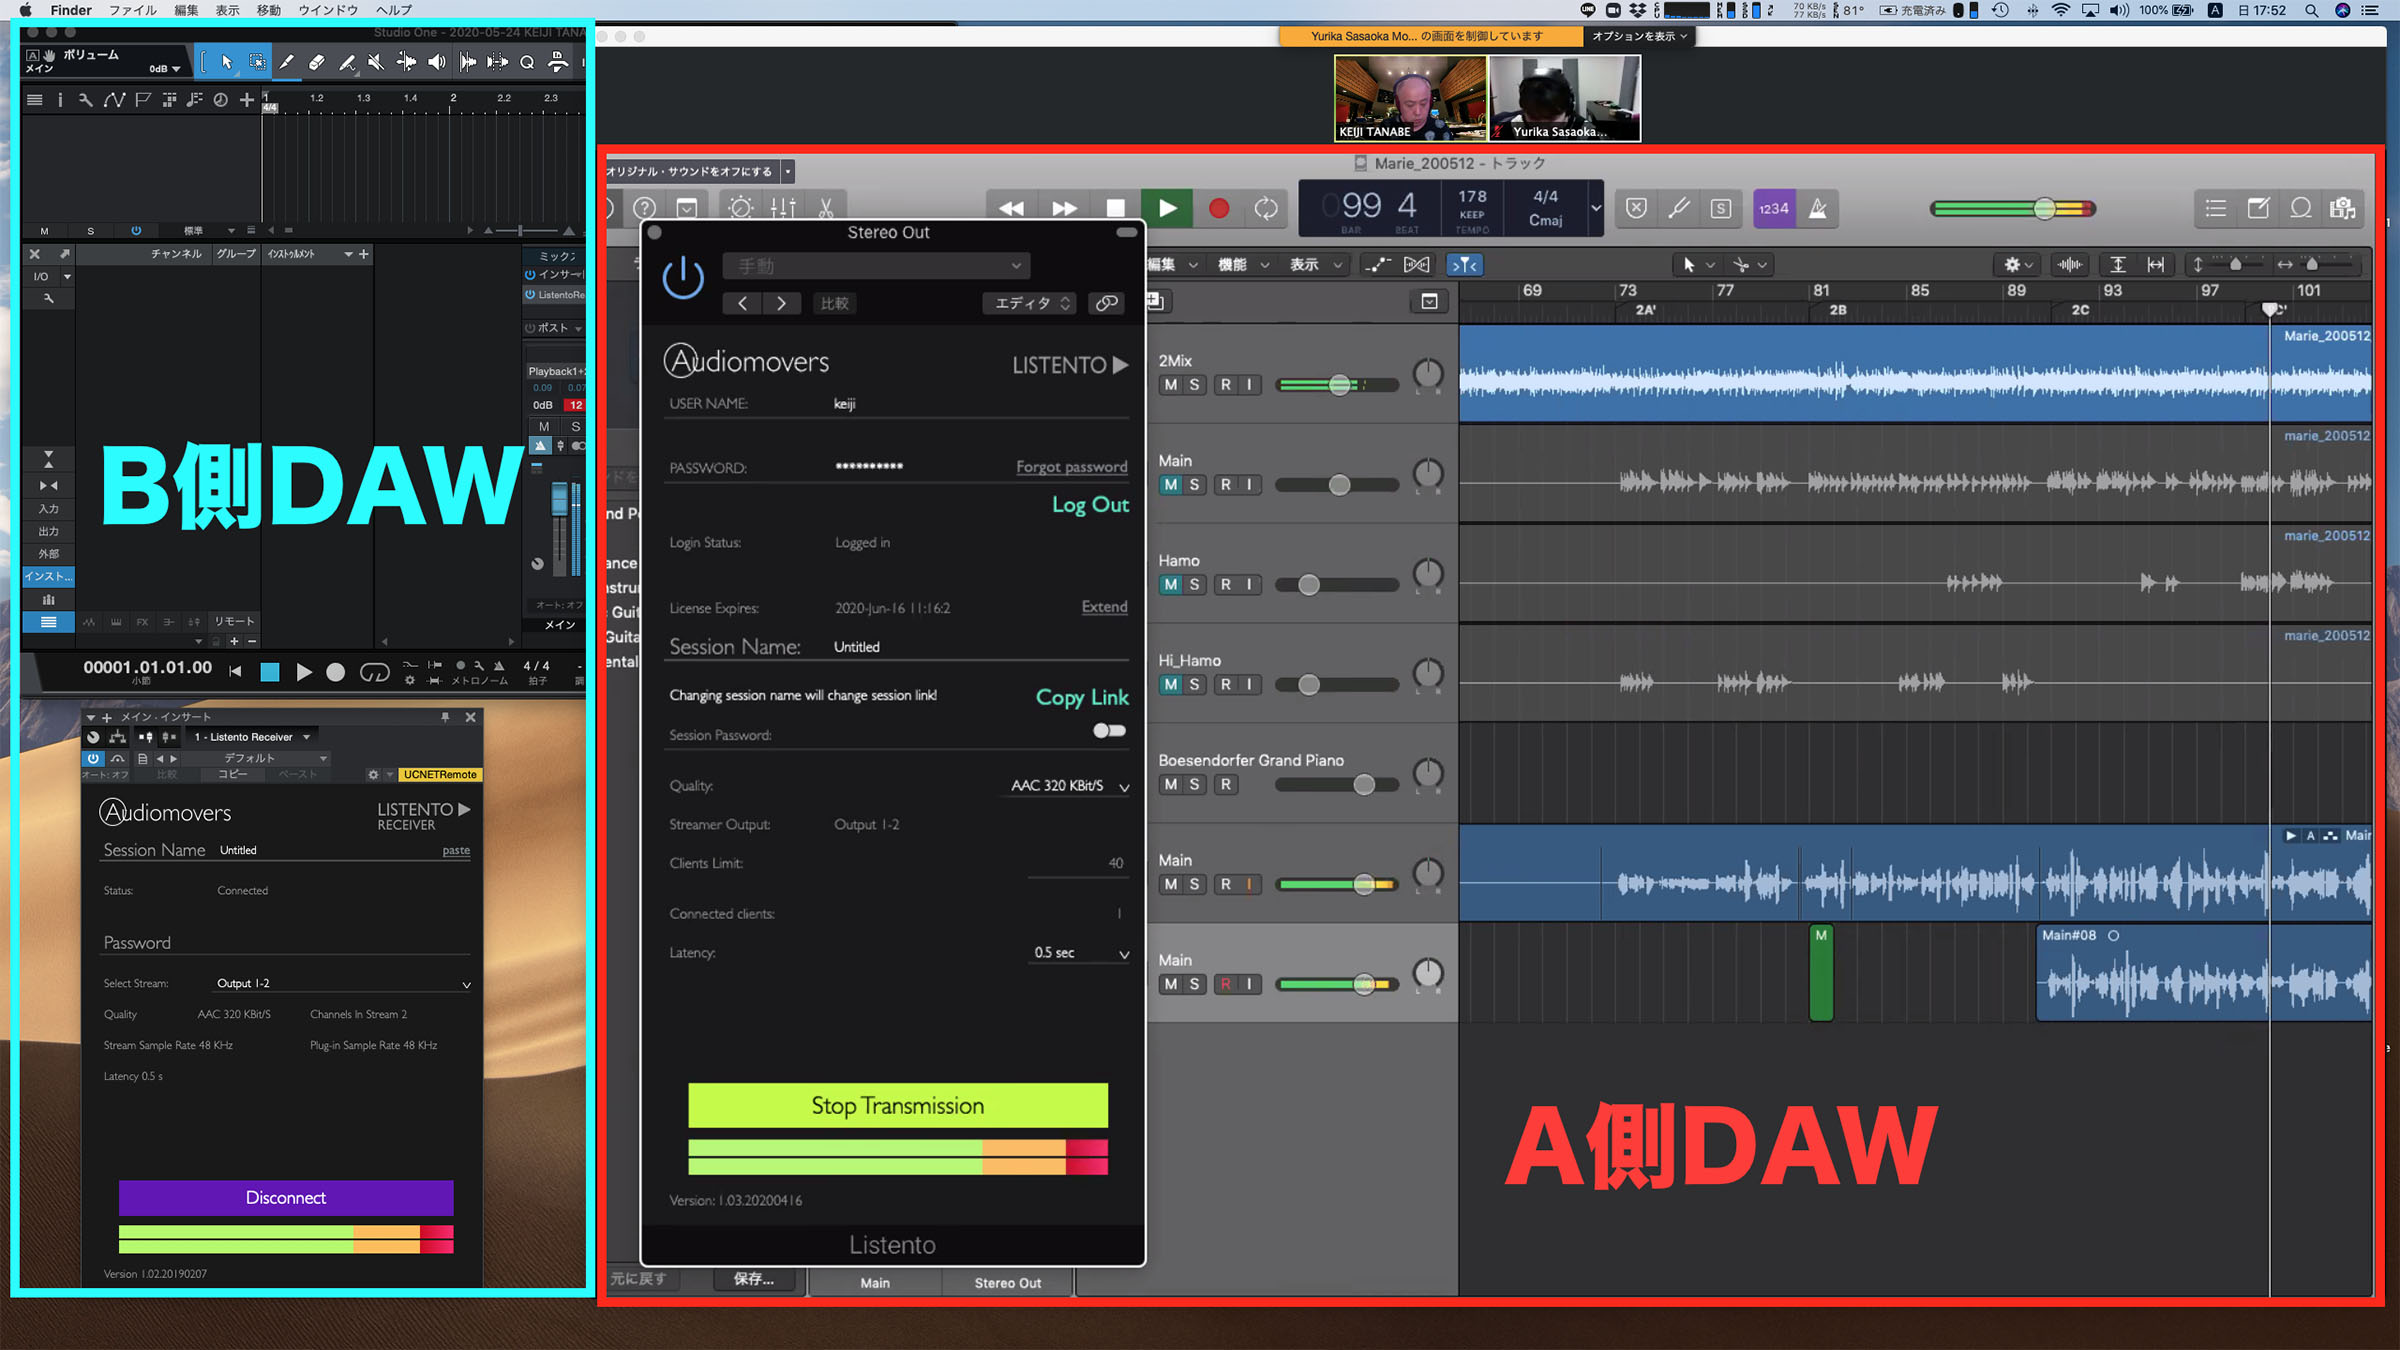
Task: Open the Finder menu in menu bar
Action: pyautogui.click(x=71, y=10)
